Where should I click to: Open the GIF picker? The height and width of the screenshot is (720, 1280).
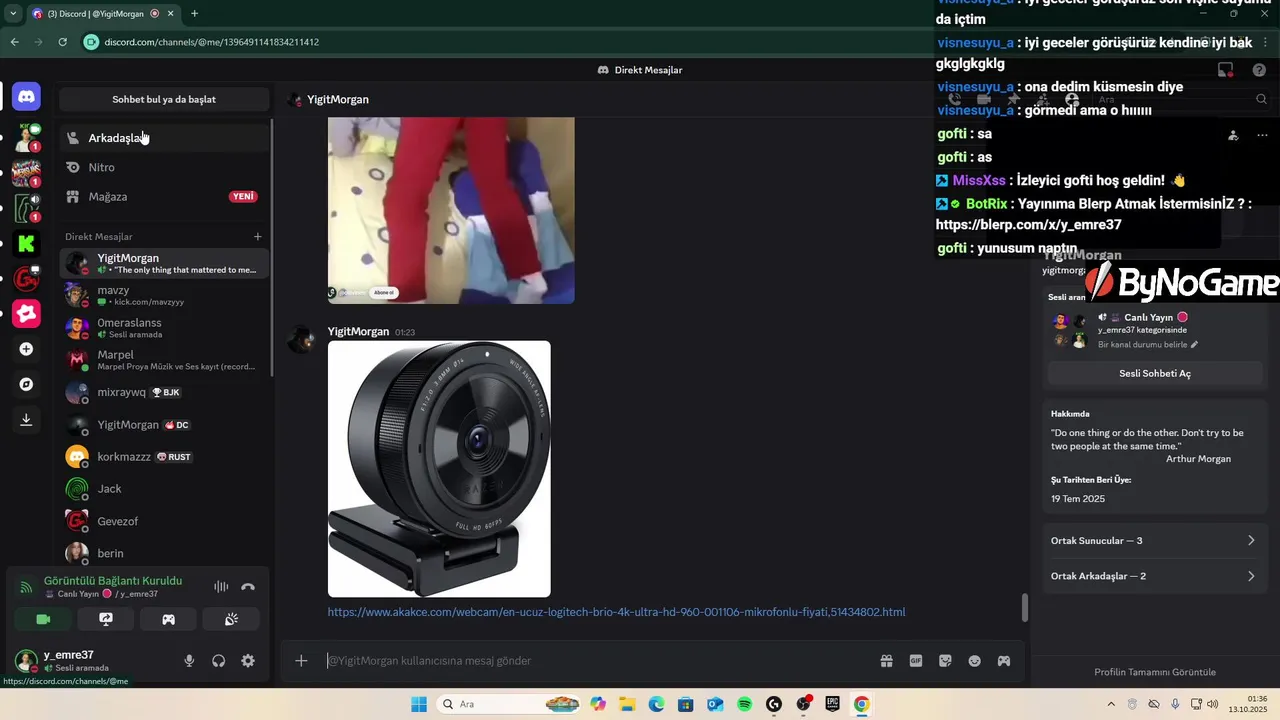[x=915, y=661]
